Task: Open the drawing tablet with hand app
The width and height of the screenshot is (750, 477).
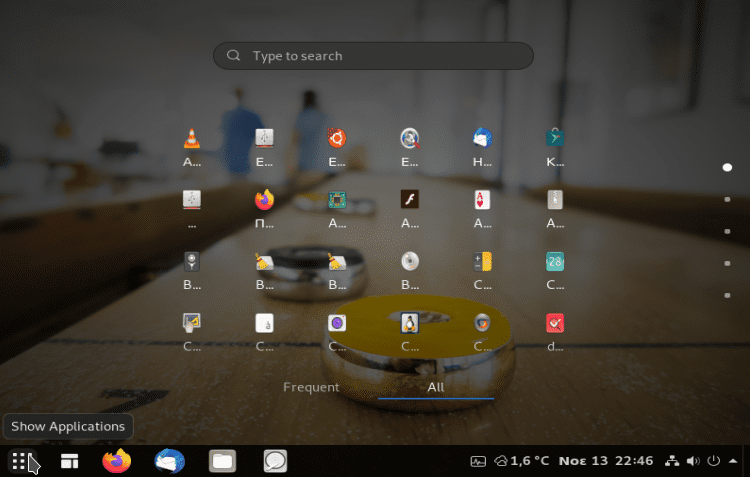Action: coord(192,323)
